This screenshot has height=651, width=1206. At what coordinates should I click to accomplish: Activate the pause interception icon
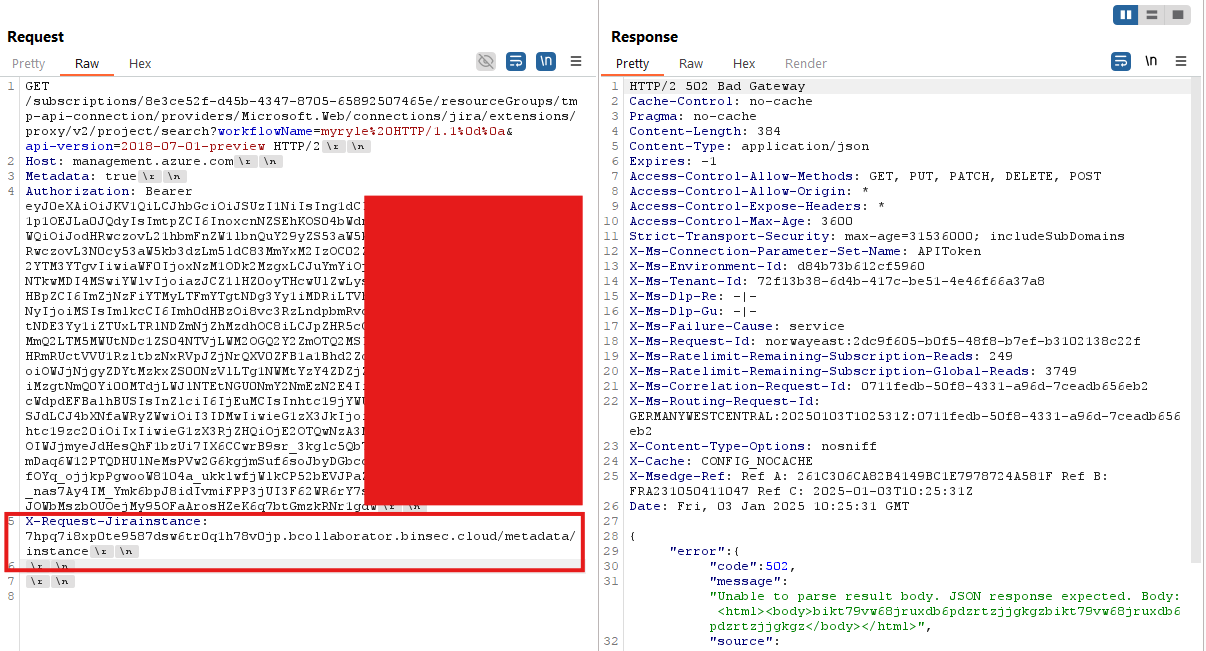(x=1124, y=14)
